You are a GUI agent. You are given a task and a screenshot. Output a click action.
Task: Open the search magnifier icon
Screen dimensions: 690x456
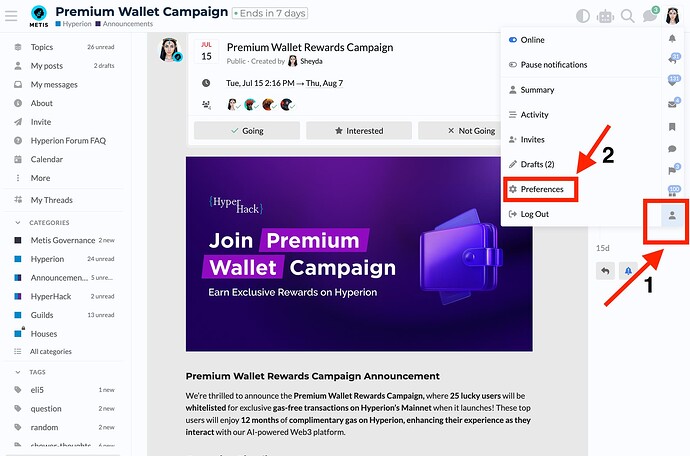coord(628,16)
